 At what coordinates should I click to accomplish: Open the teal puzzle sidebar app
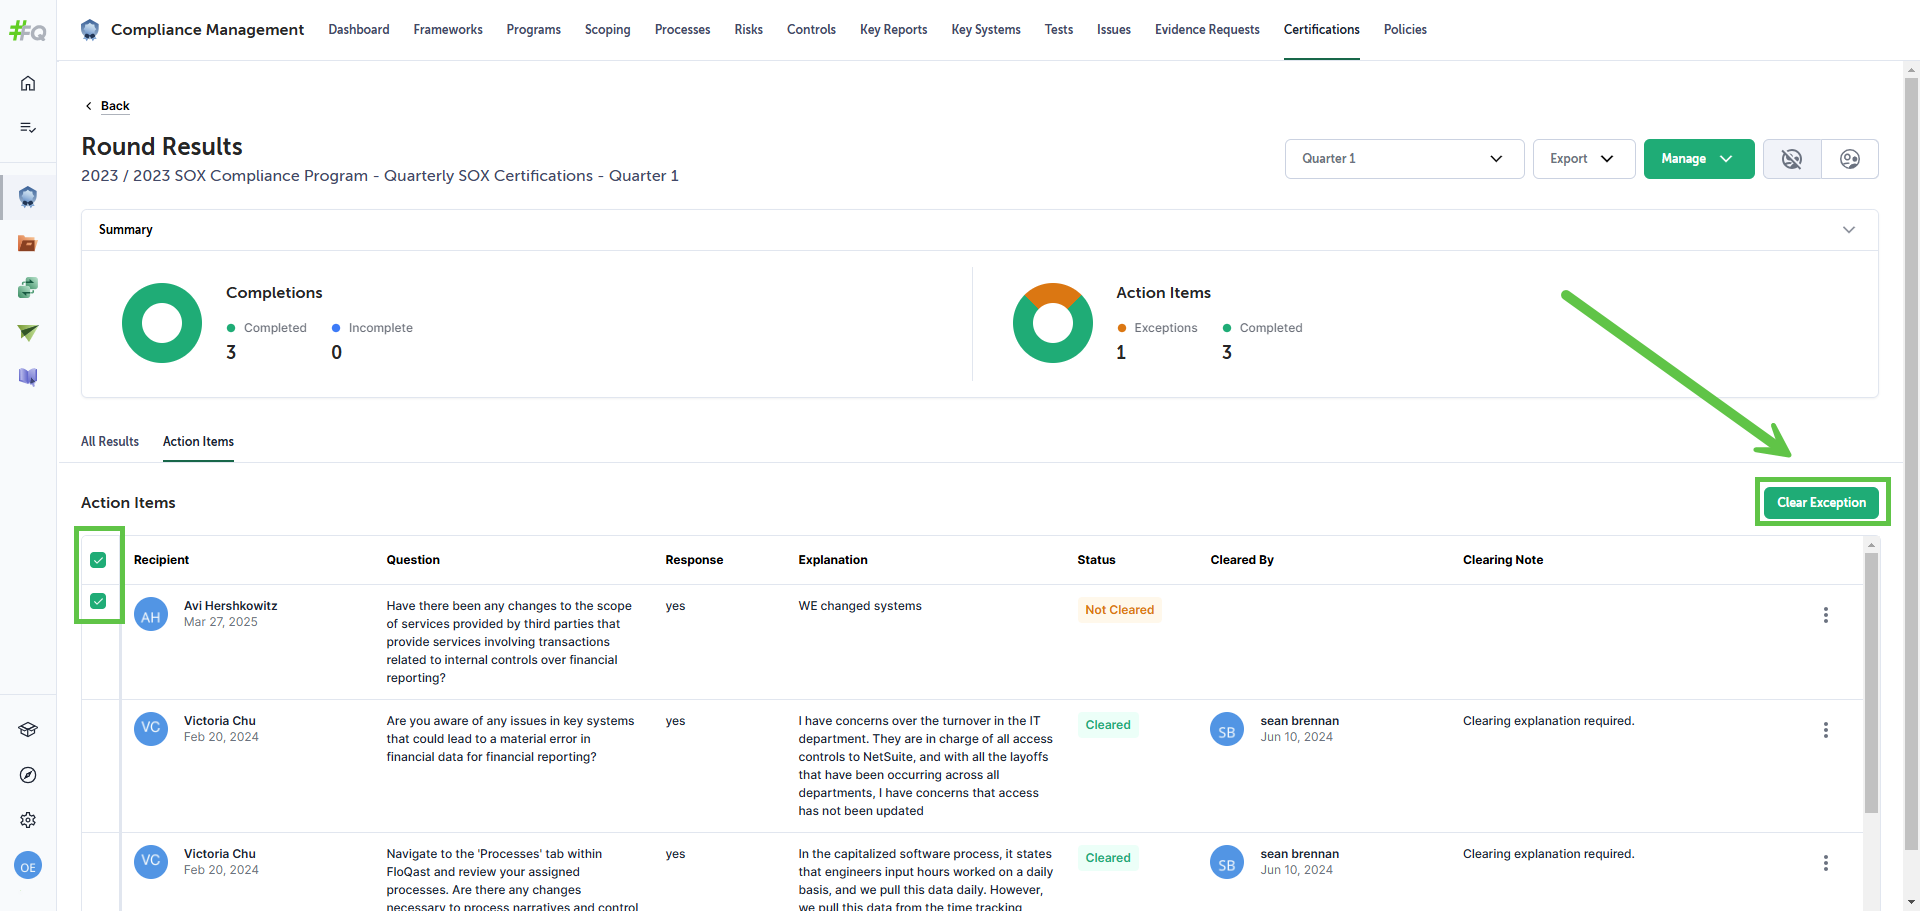tap(28, 288)
